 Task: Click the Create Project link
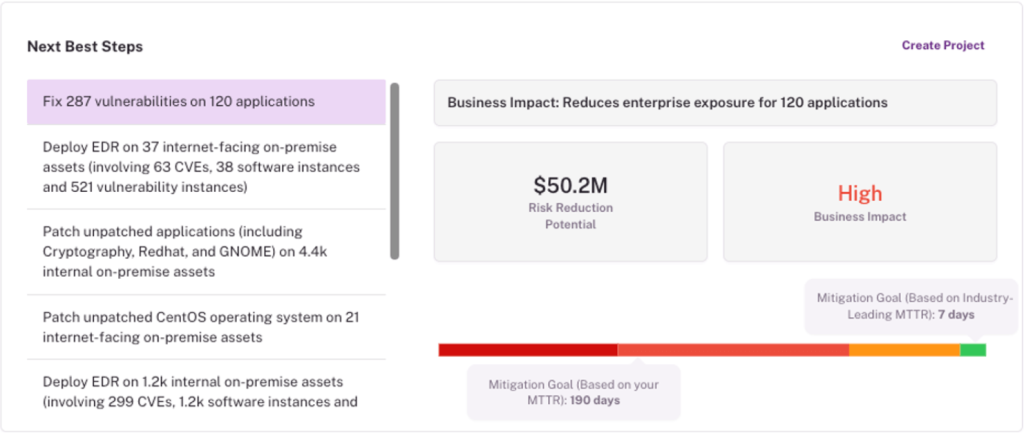(942, 45)
